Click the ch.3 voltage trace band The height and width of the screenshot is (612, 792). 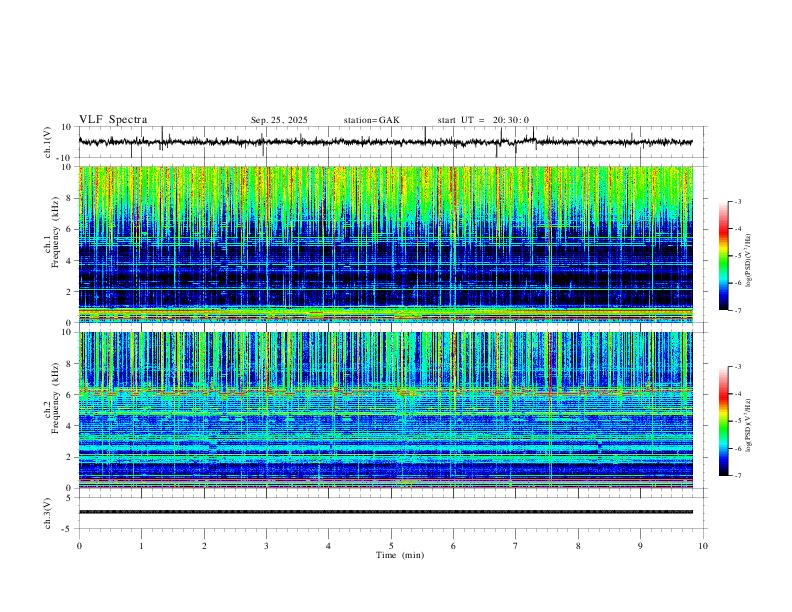point(385,512)
